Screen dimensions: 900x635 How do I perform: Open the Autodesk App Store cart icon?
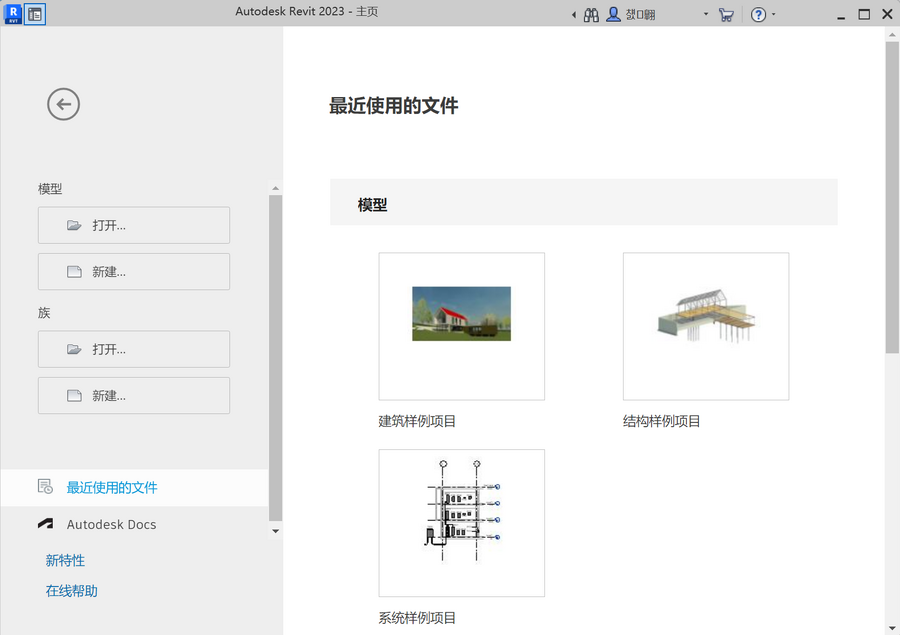[726, 15]
